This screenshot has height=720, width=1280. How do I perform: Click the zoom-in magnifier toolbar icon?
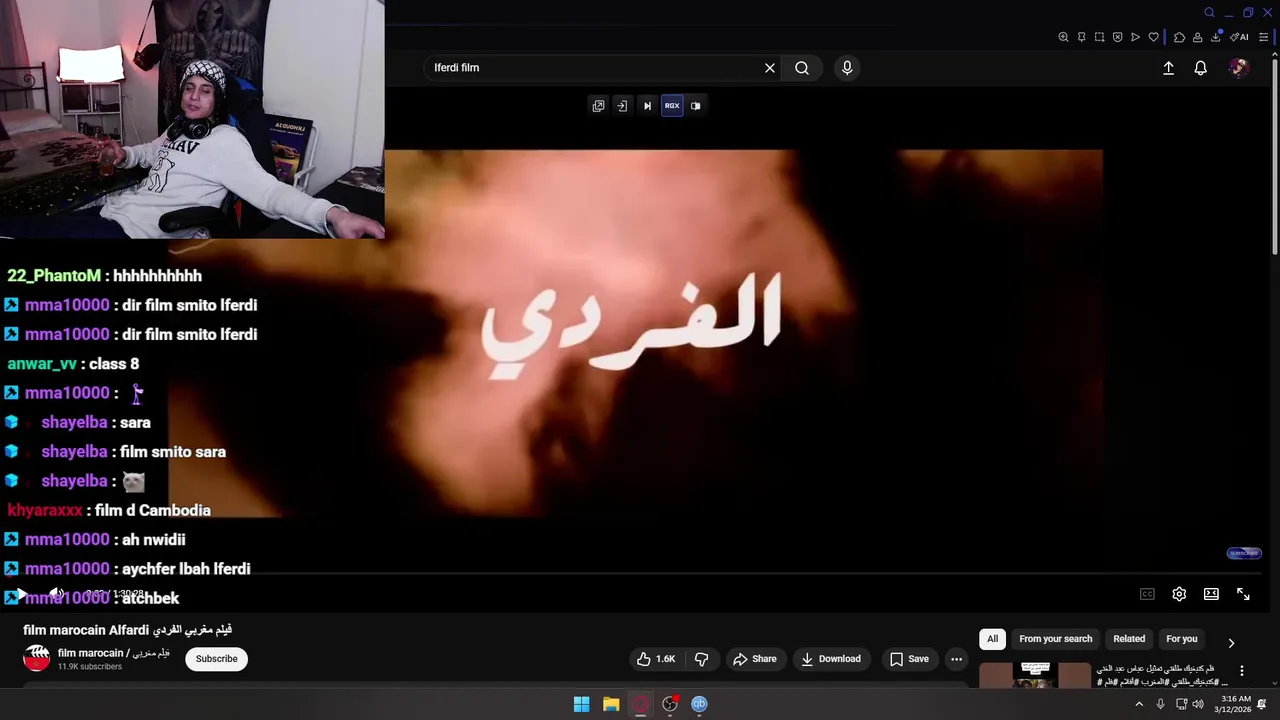pyautogui.click(x=1063, y=37)
